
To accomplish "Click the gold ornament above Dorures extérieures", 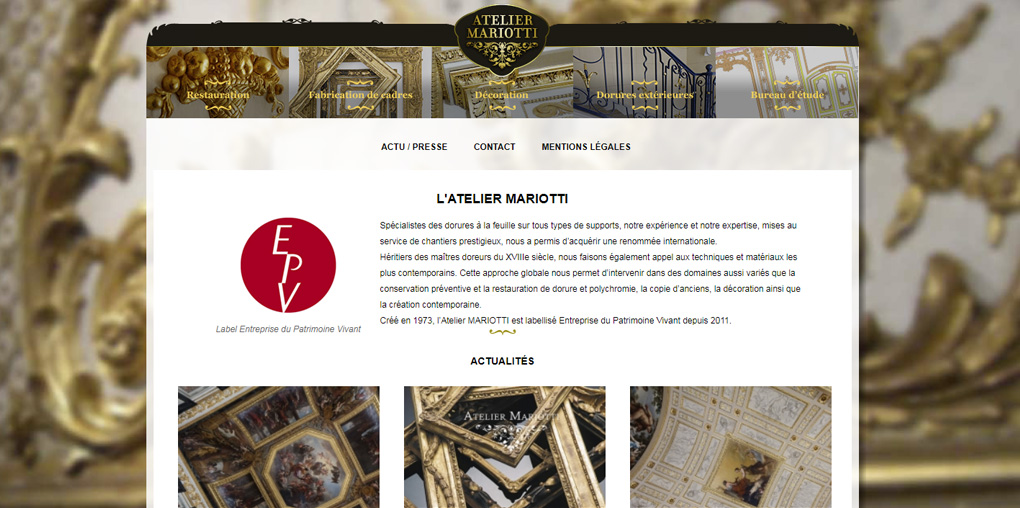I will (x=644, y=83).
